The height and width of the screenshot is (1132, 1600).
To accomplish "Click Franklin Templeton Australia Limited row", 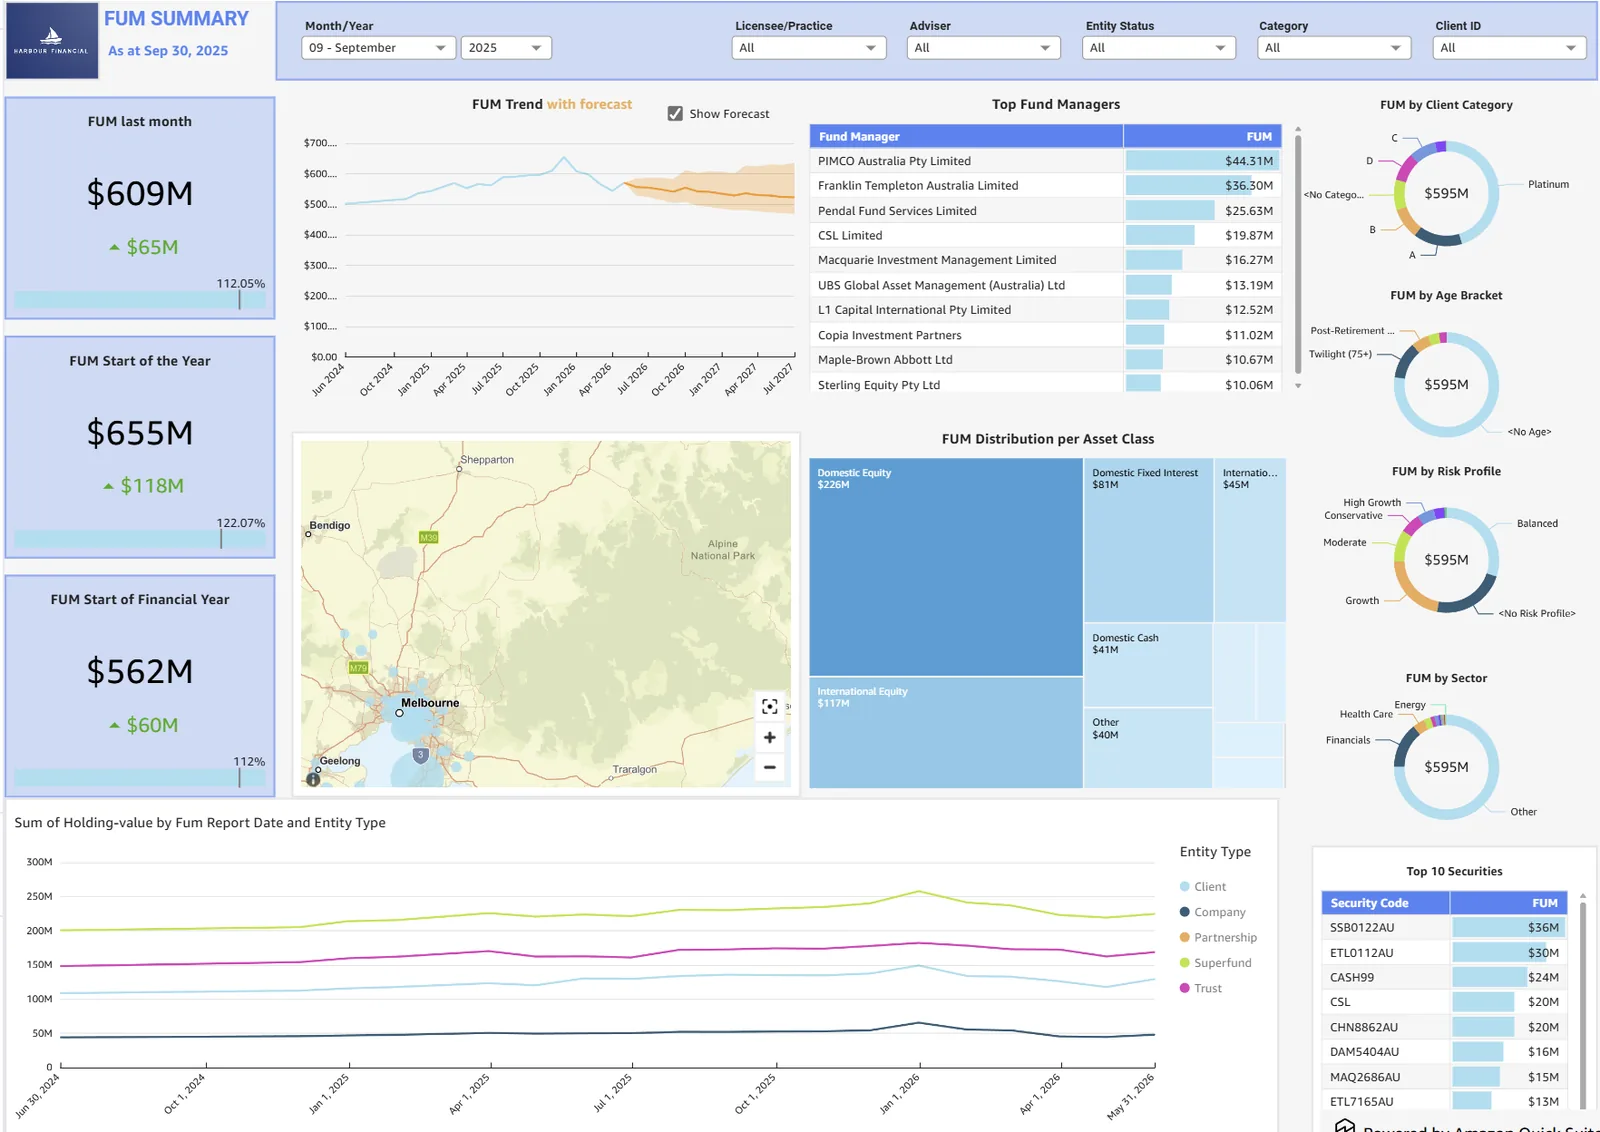I will tap(1047, 186).
